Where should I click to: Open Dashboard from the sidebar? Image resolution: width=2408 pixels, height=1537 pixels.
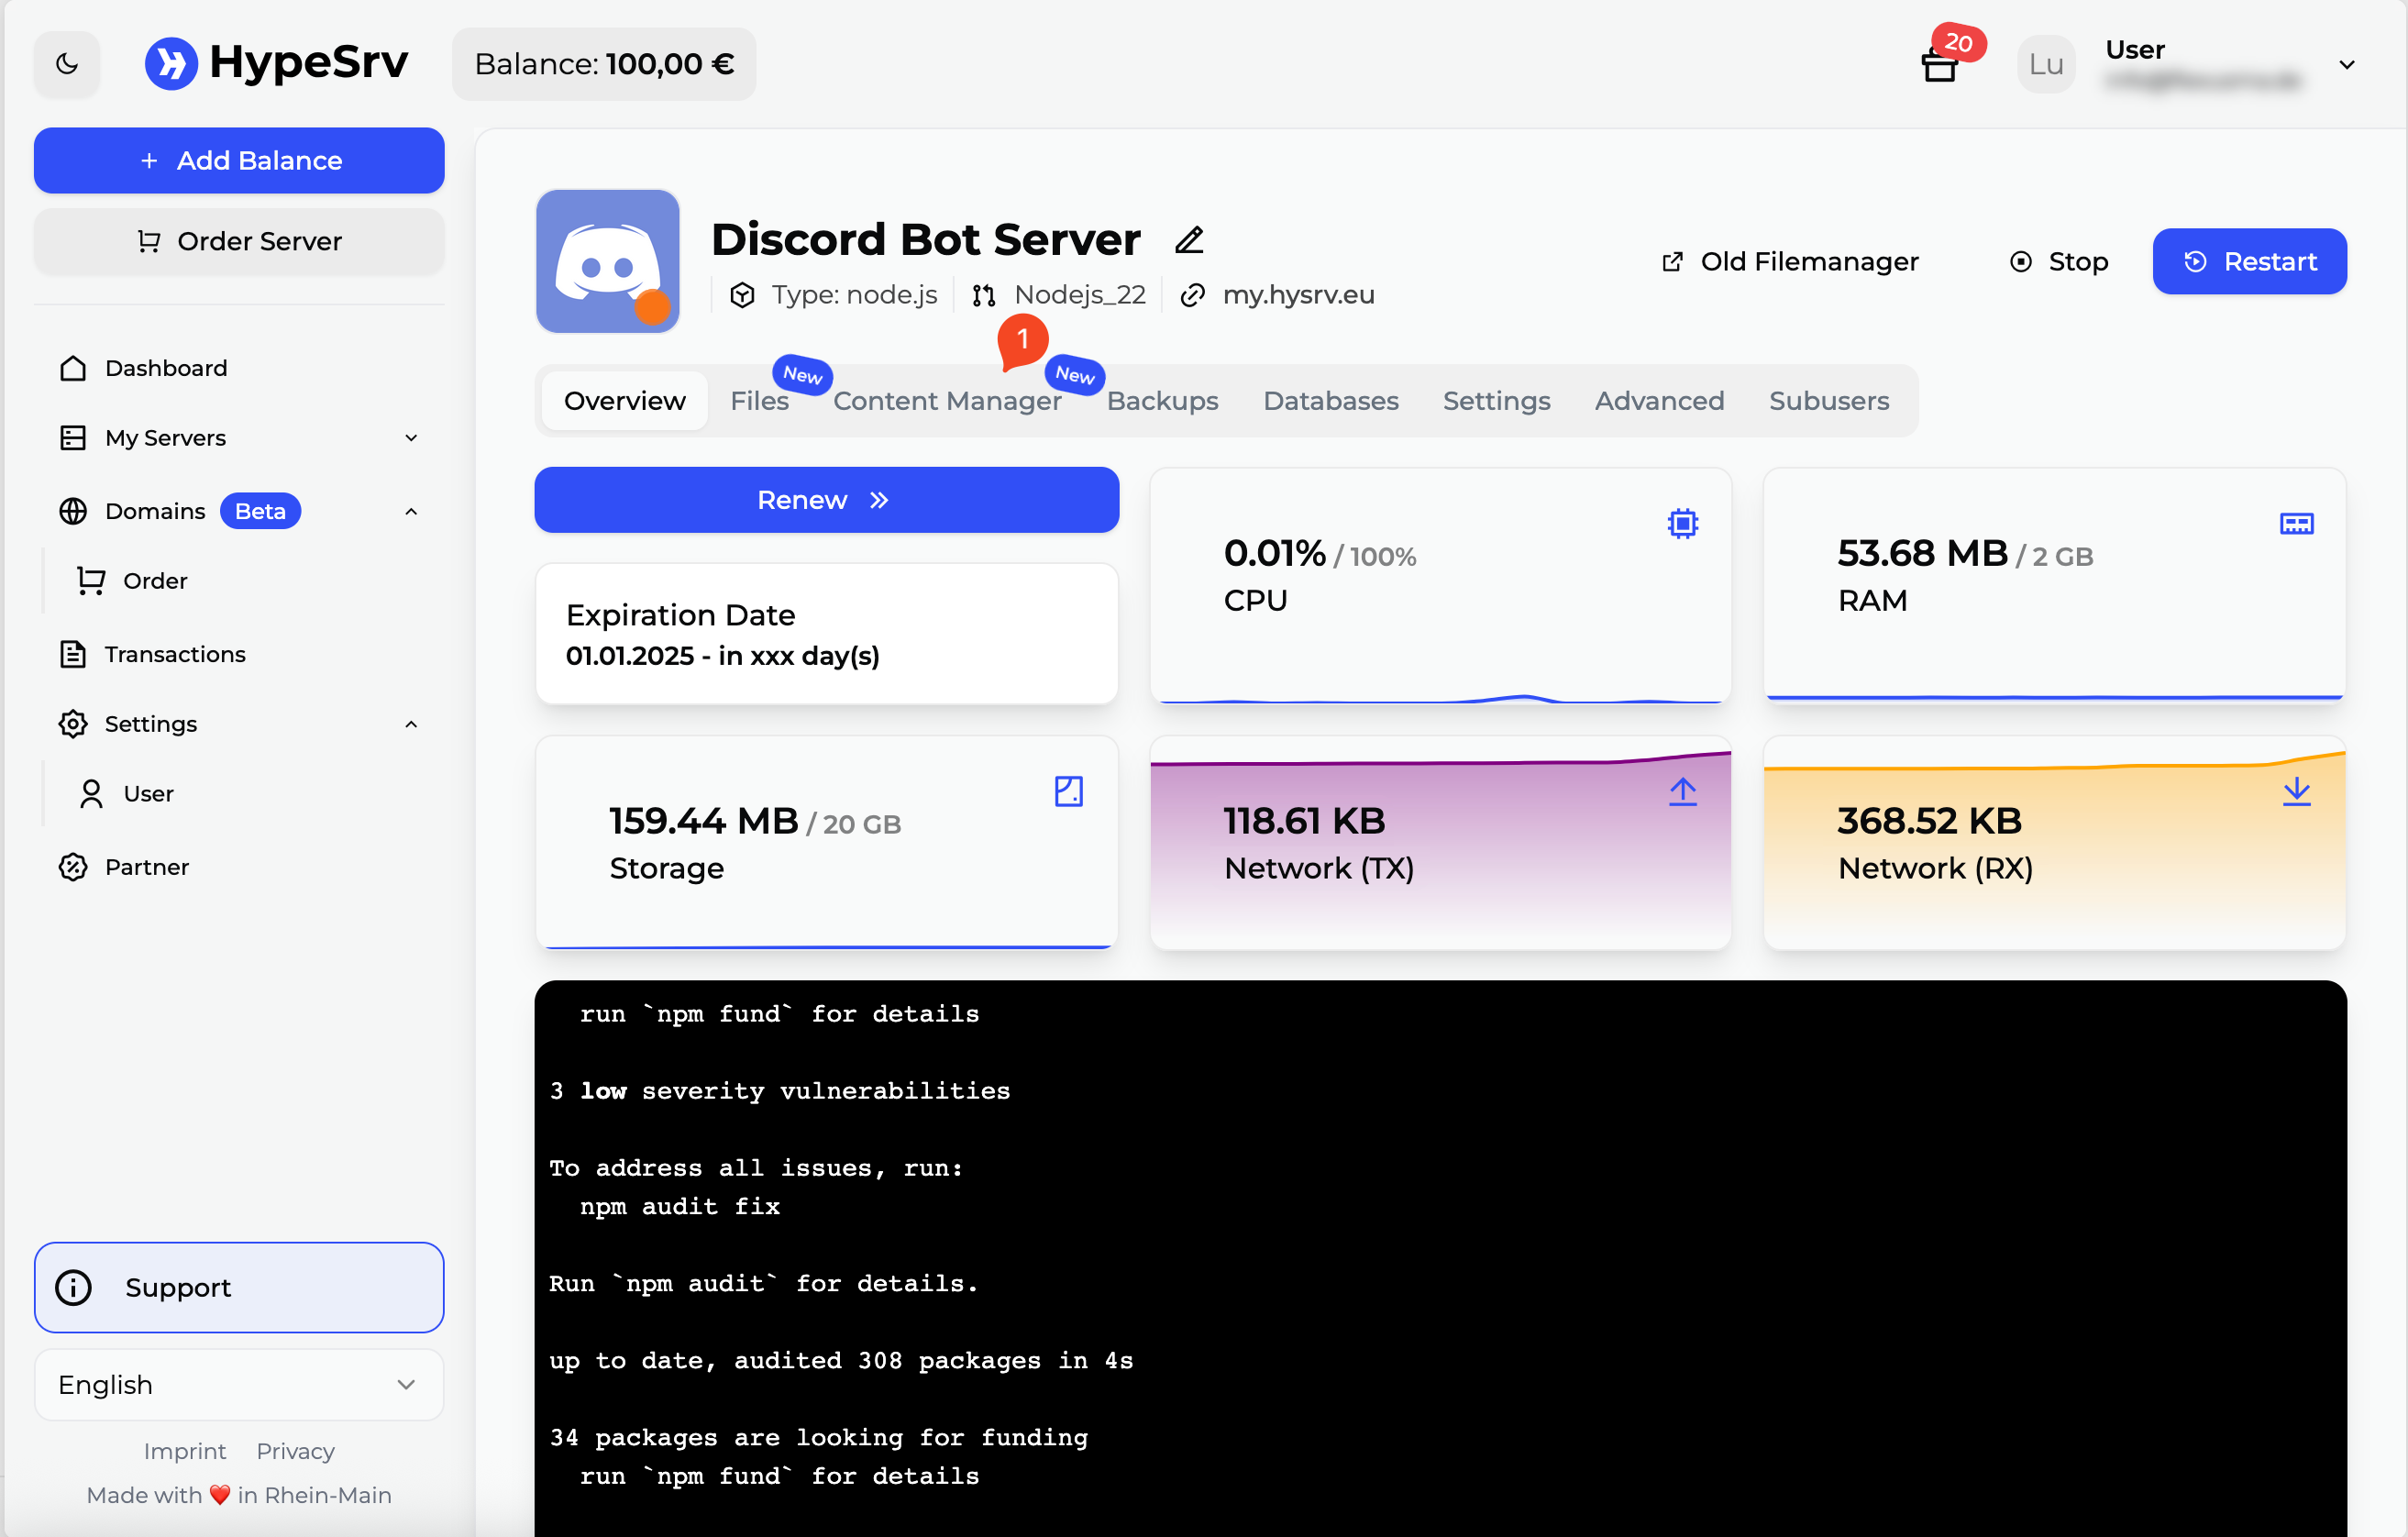(x=165, y=368)
